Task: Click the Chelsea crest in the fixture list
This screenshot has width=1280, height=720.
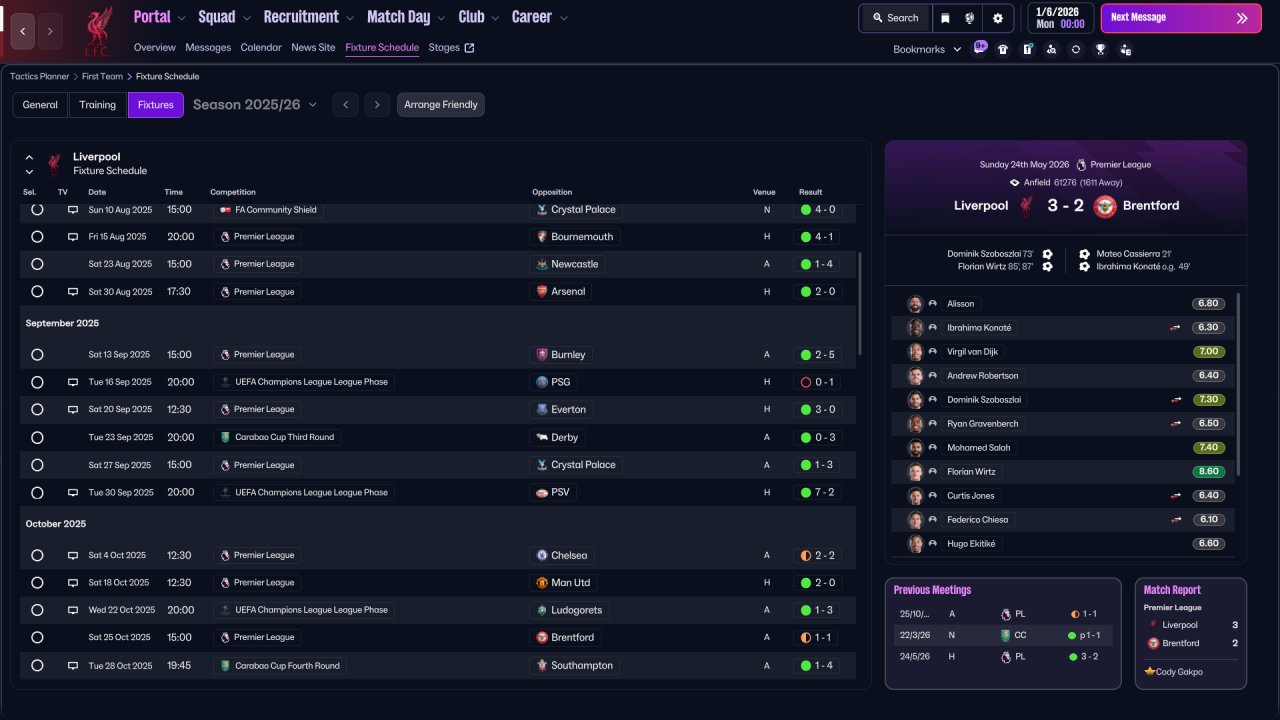Action: (542, 555)
